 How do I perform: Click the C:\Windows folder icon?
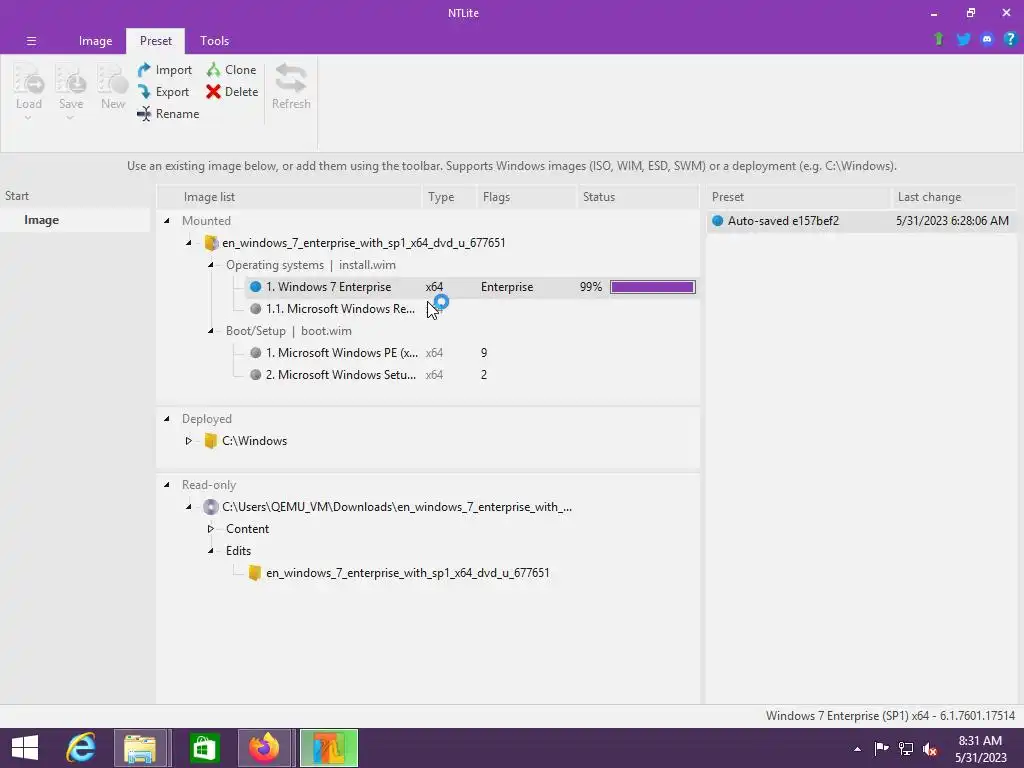click(210, 441)
